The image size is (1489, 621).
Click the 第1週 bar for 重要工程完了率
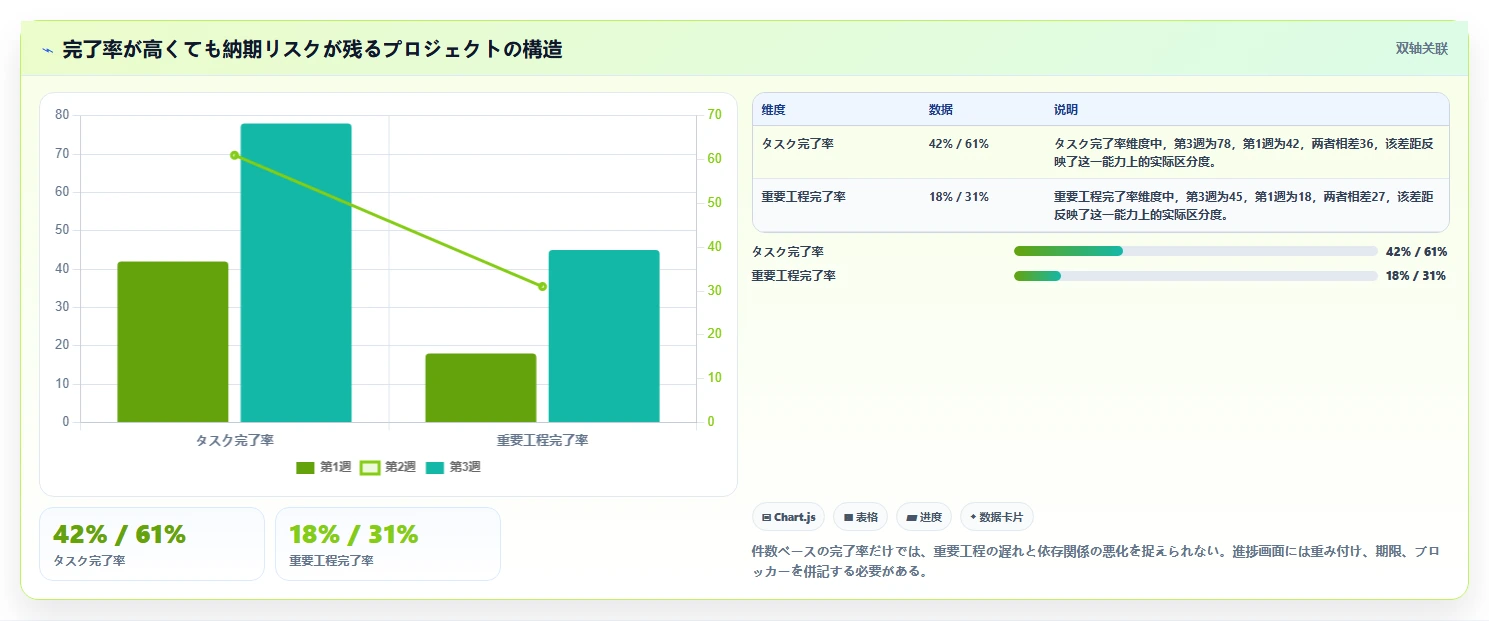point(481,388)
